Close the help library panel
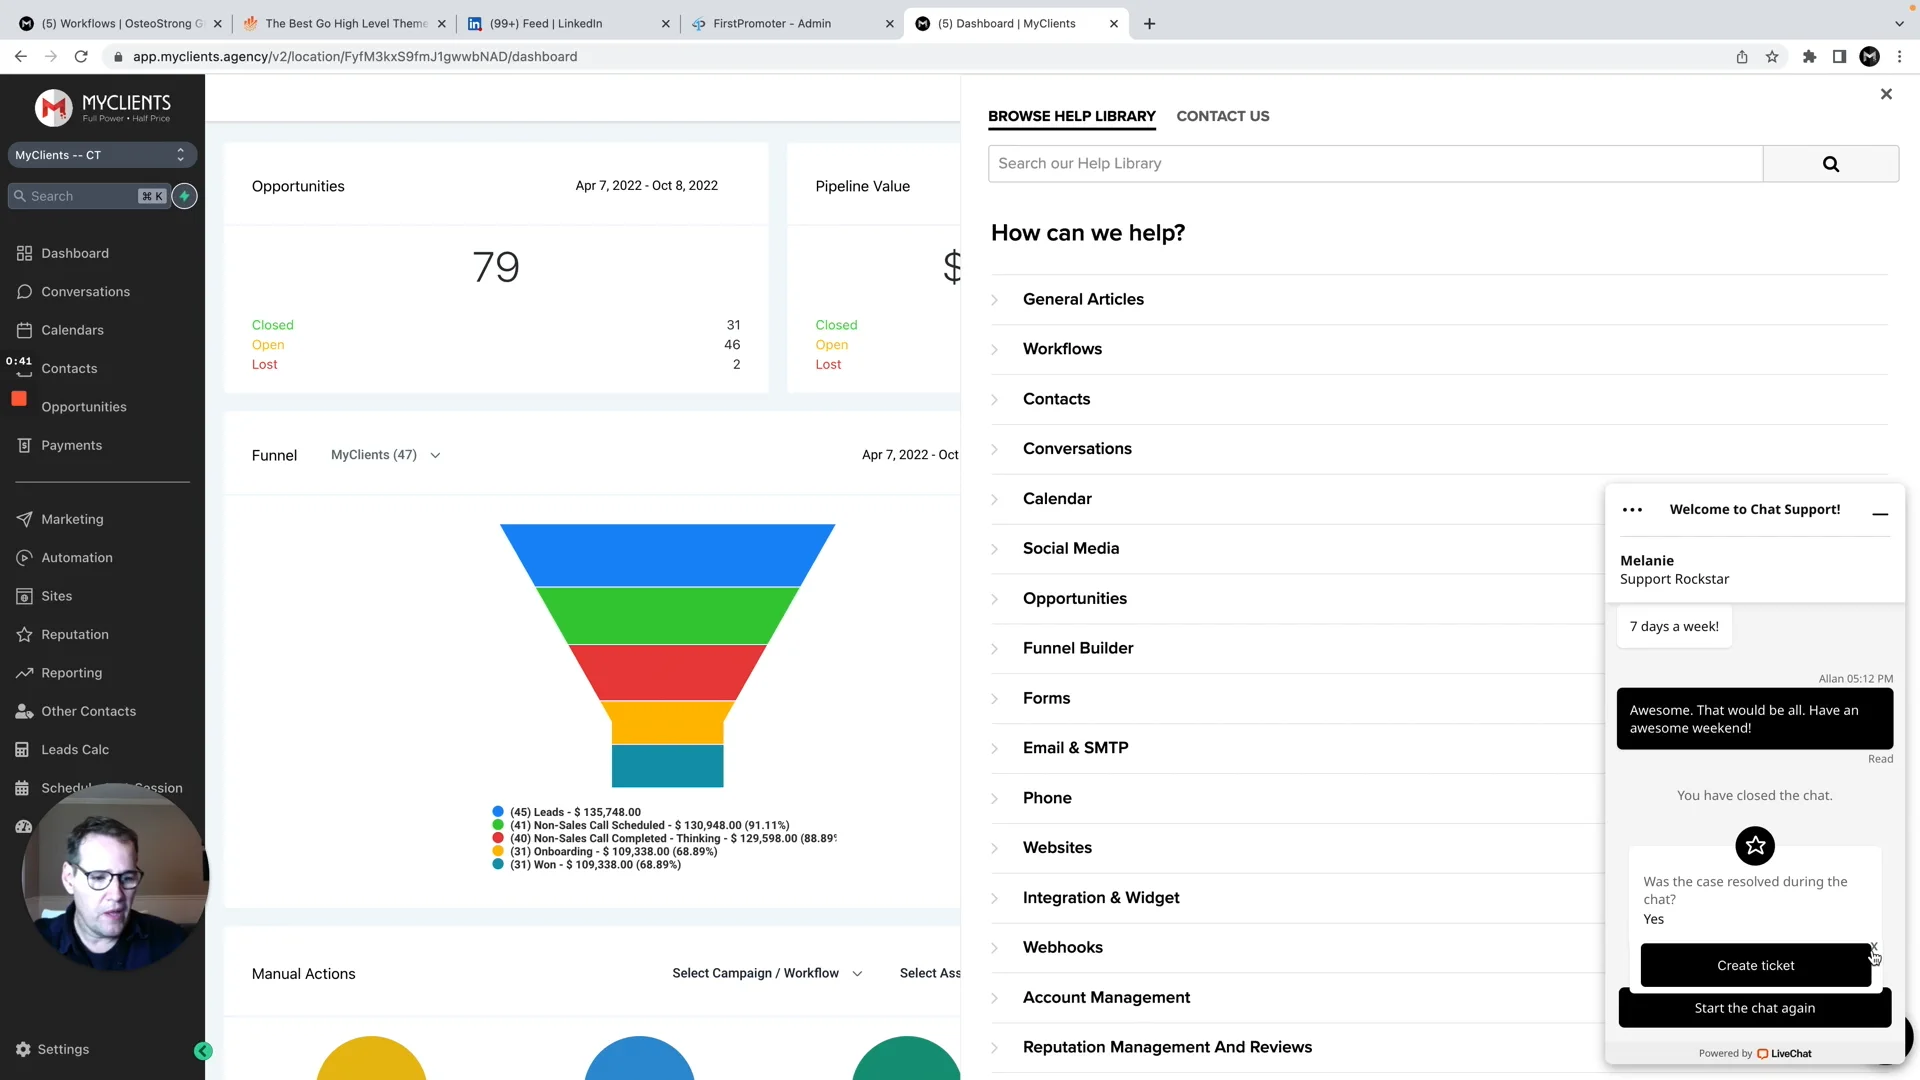The image size is (1920, 1080). (x=1886, y=94)
